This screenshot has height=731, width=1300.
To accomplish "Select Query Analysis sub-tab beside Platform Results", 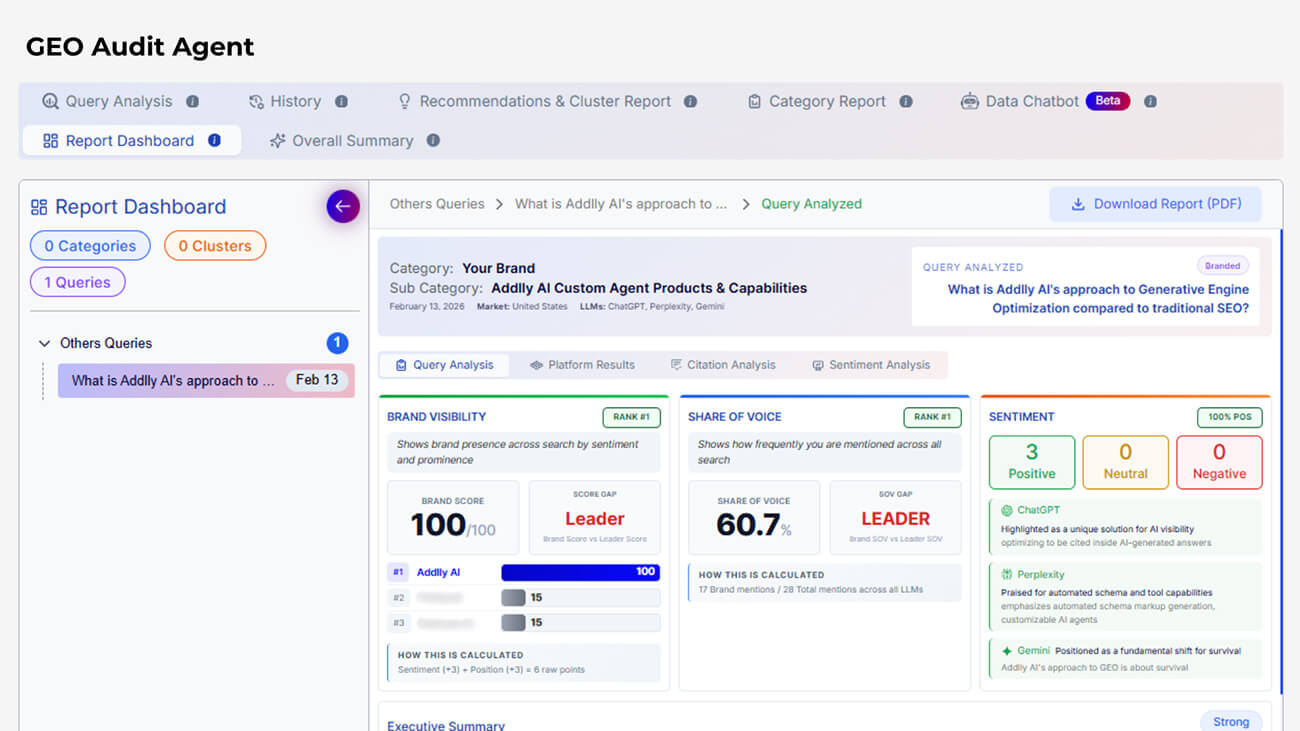I will click(x=444, y=365).
